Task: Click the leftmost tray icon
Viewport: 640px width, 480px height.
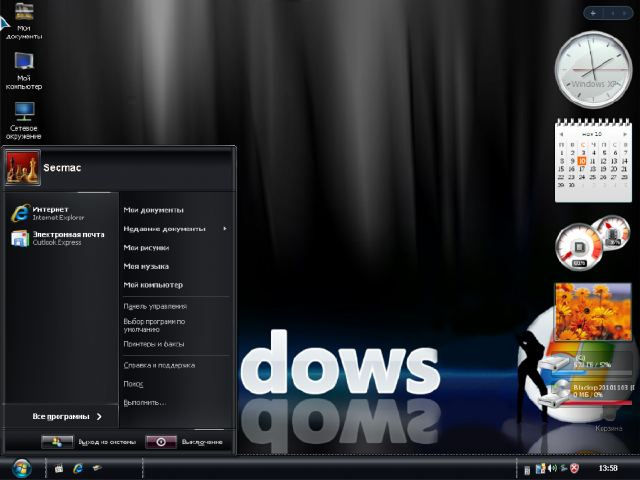Action: click(x=527, y=470)
